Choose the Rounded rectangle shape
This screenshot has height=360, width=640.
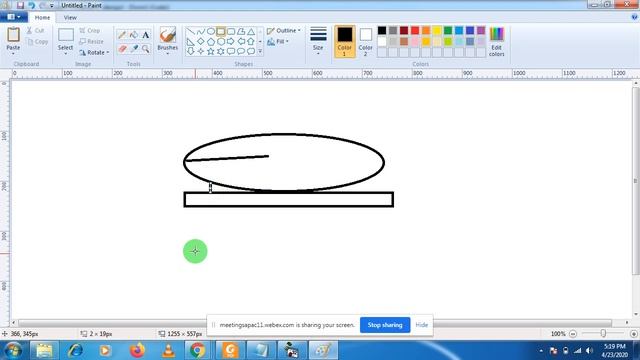231,31
